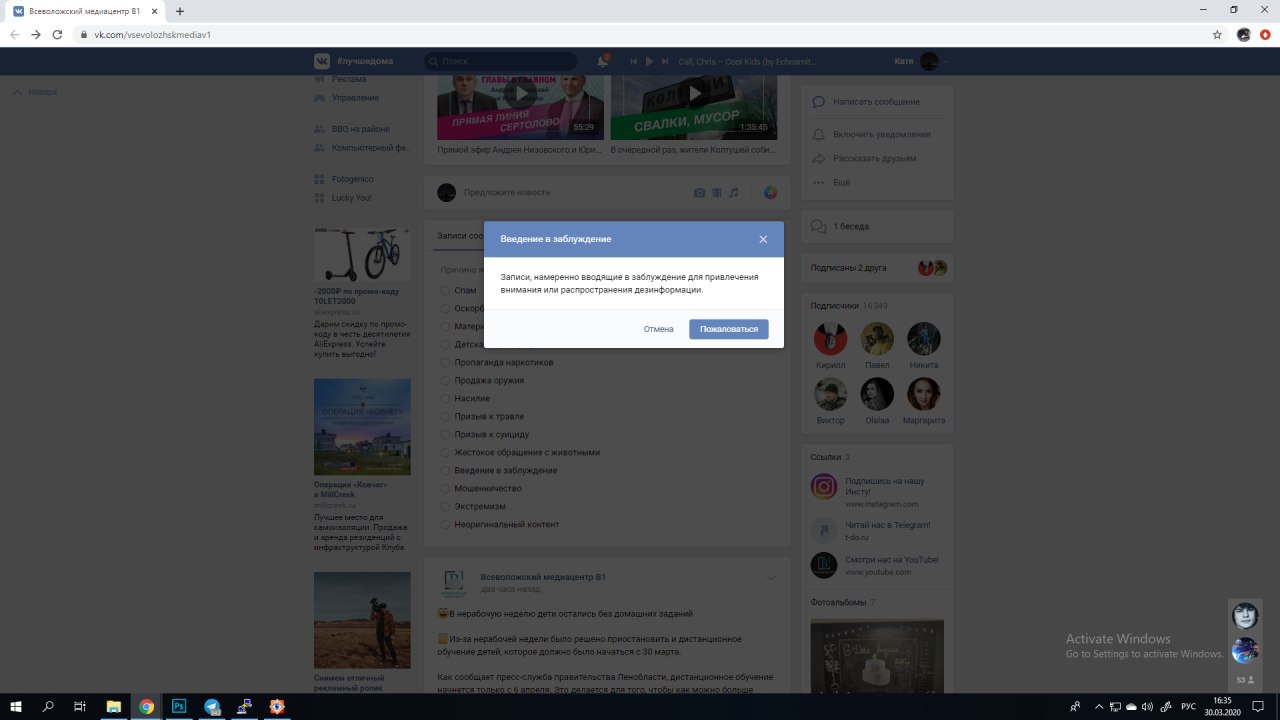Viewport: 1280px width, 720px height.
Task: Close the Введение в заблуждение dialog
Action: [763, 239]
